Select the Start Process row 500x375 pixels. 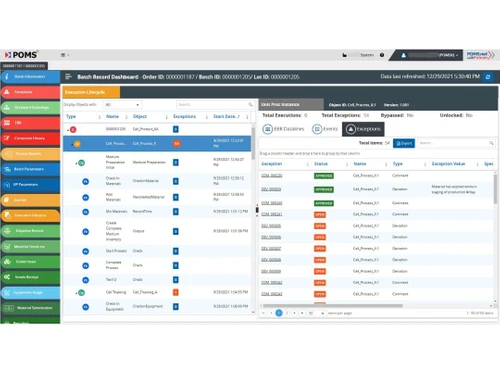pos(157,251)
